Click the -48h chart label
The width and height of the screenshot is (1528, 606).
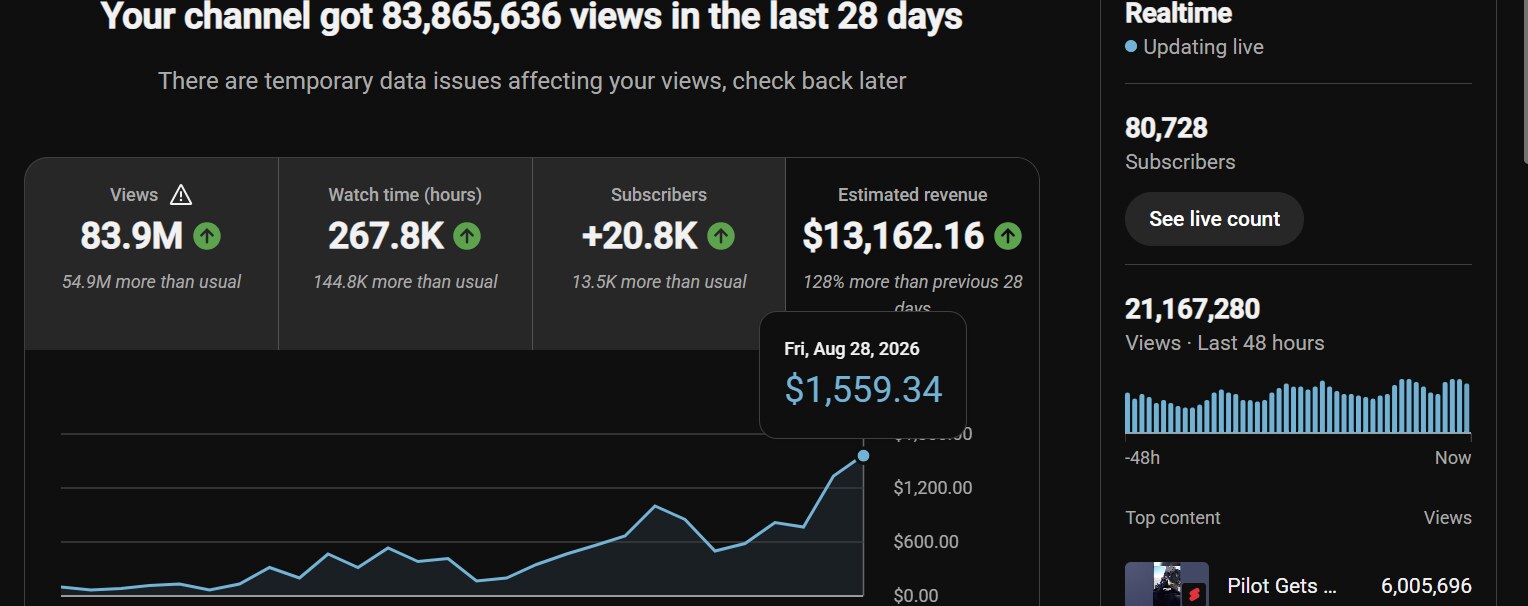tap(1142, 458)
